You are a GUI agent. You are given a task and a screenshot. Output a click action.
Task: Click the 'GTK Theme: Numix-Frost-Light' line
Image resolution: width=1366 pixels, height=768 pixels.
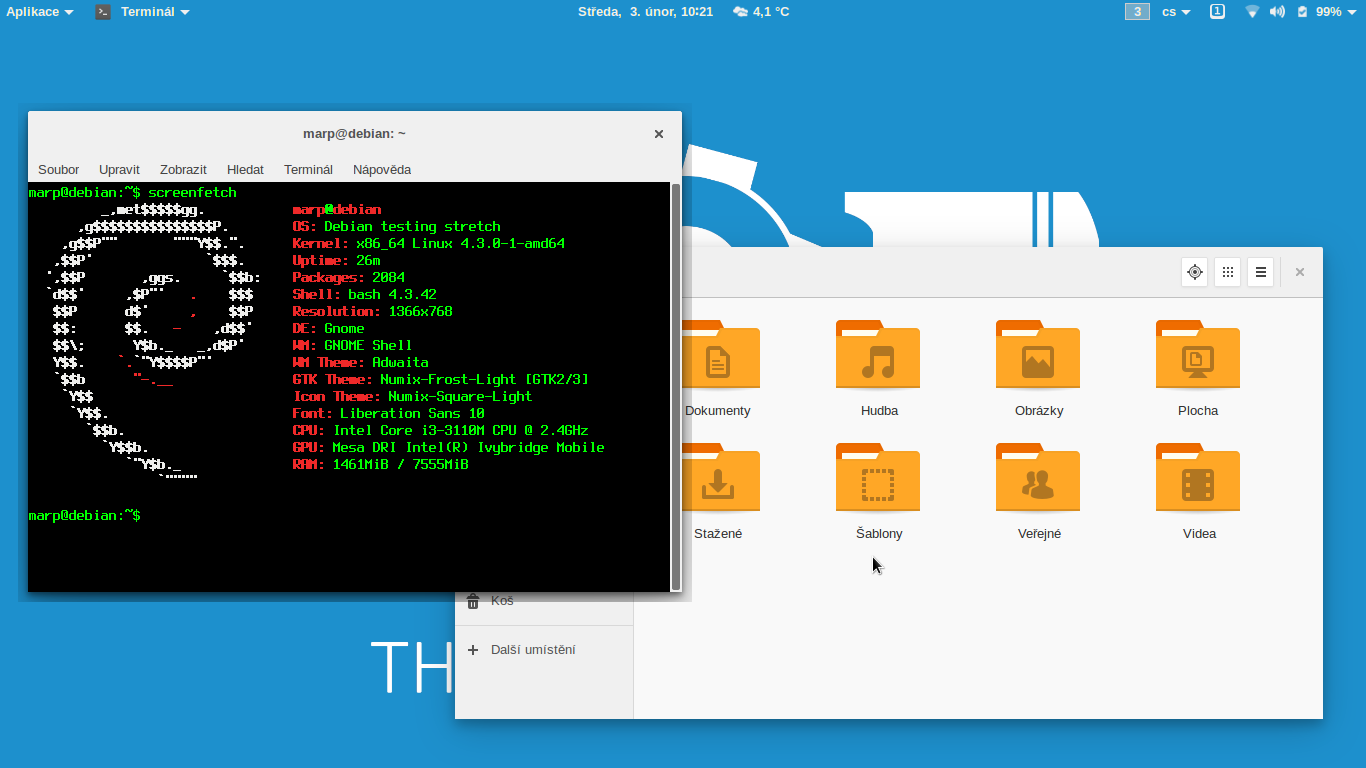tap(440, 380)
